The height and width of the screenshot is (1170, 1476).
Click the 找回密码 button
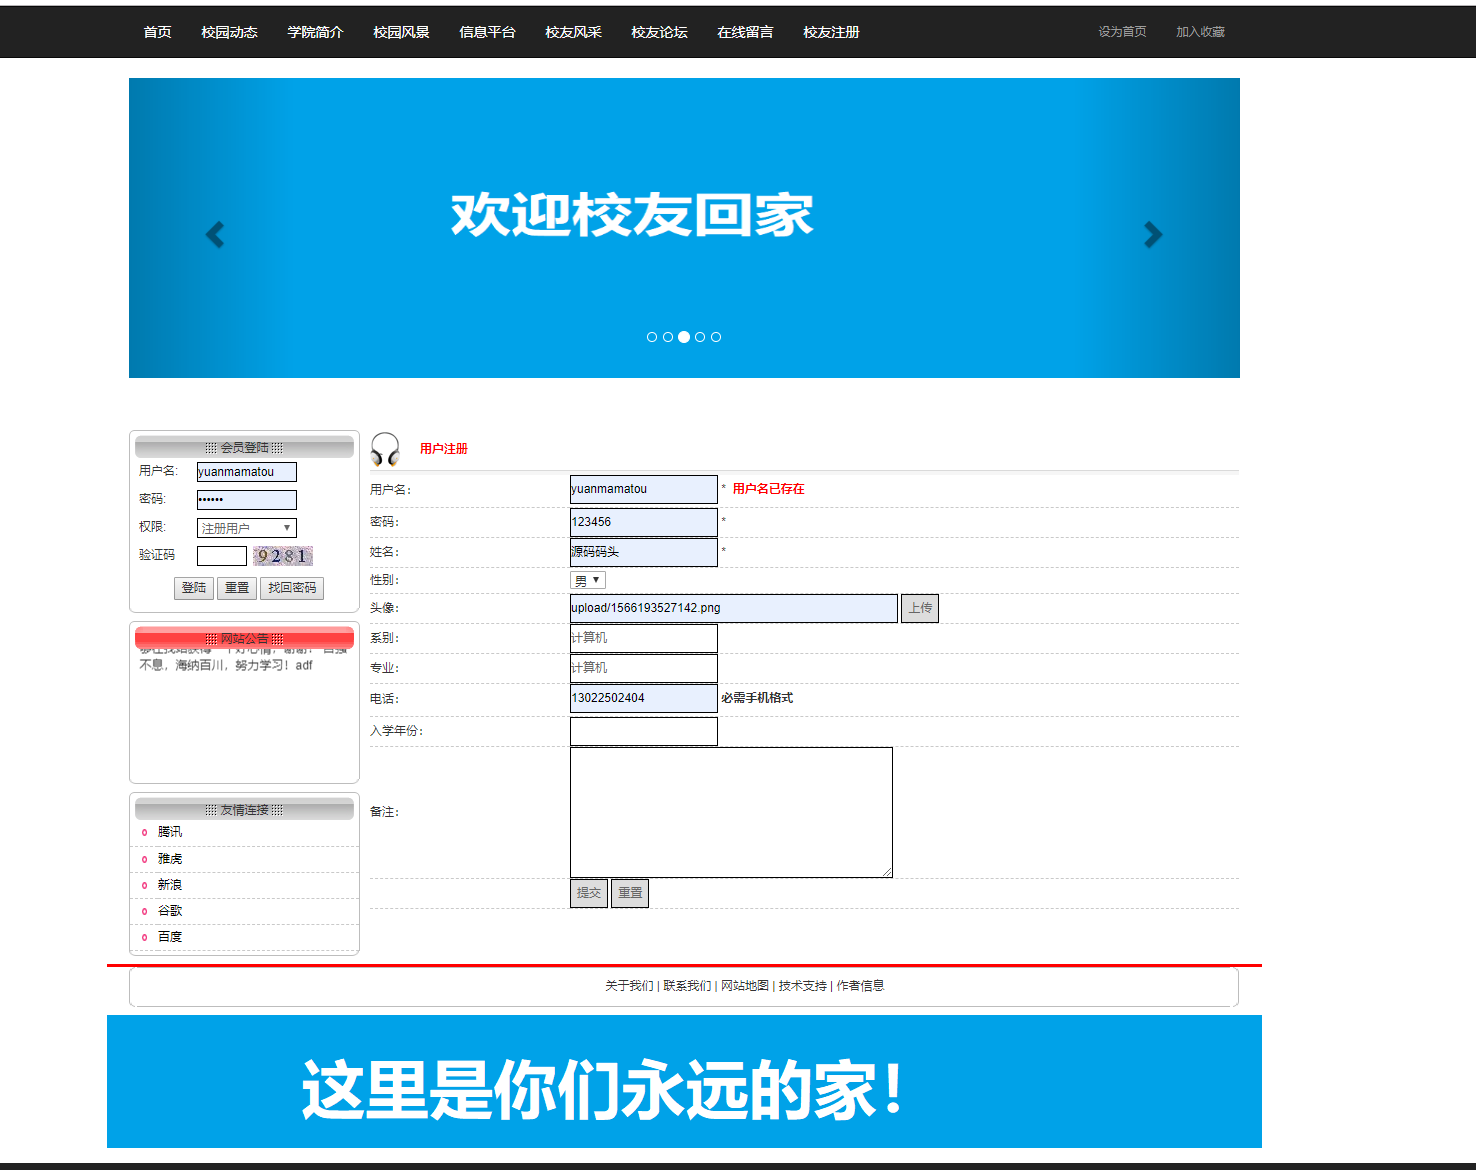[x=292, y=588]
